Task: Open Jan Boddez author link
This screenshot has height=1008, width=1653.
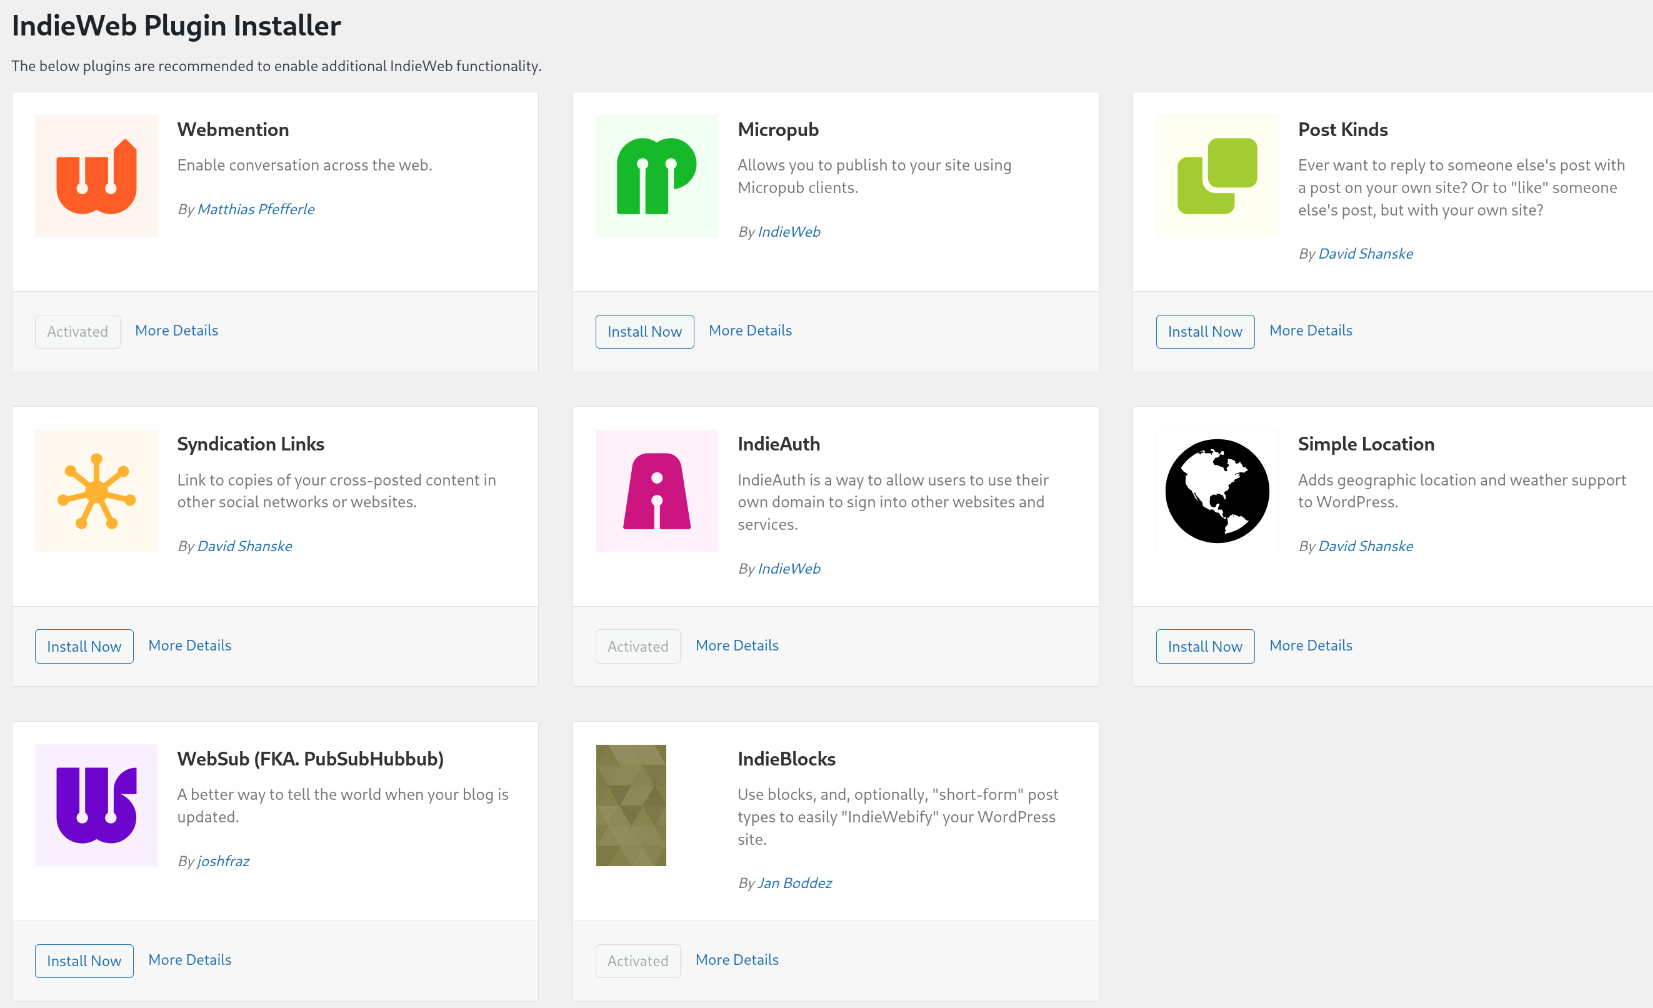Action: [794, 883]
